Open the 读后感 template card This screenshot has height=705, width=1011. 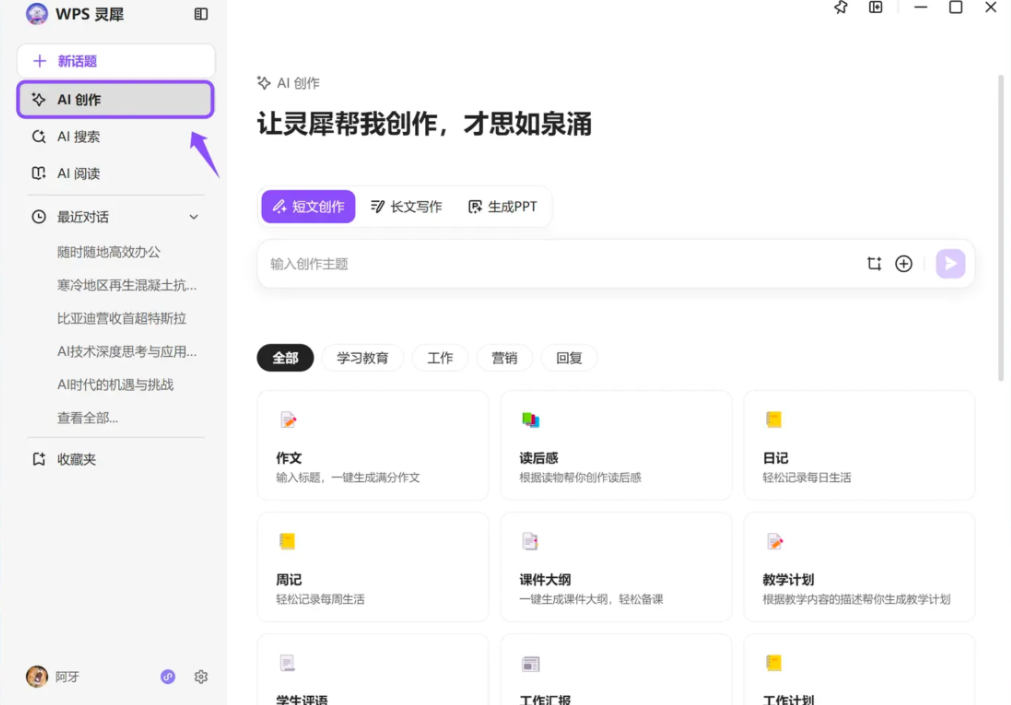coord(616,446)
